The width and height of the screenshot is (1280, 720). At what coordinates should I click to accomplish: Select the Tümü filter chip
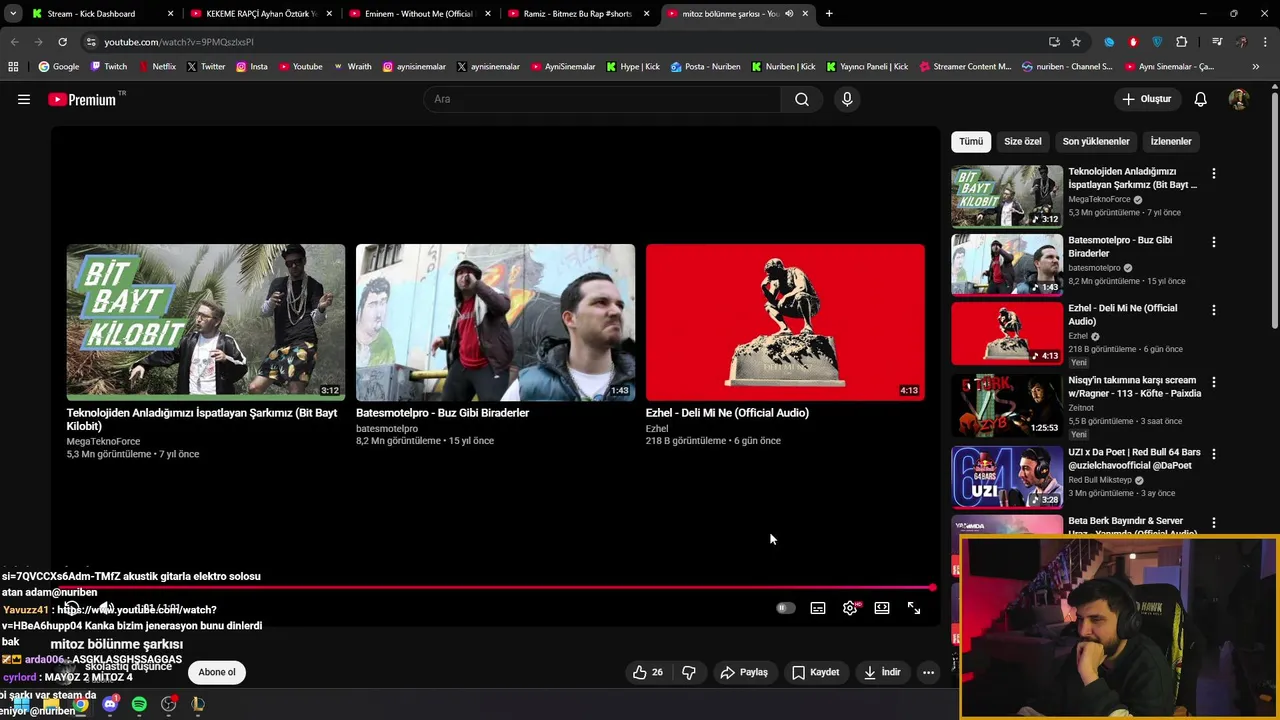(x=971, y=141)
